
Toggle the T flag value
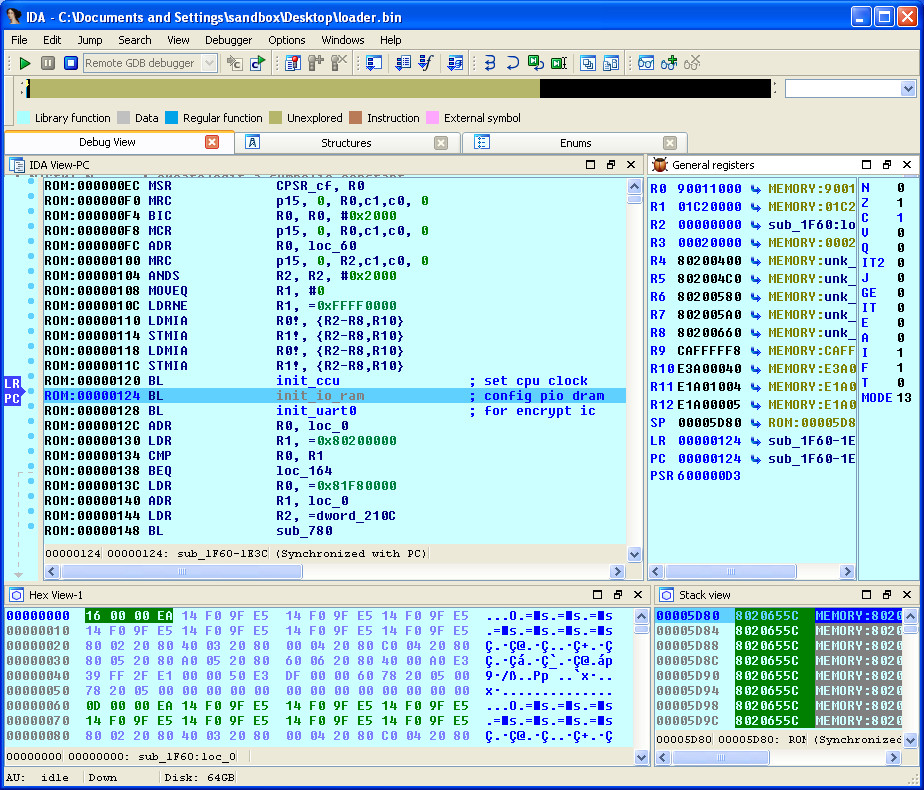[900, 382]
